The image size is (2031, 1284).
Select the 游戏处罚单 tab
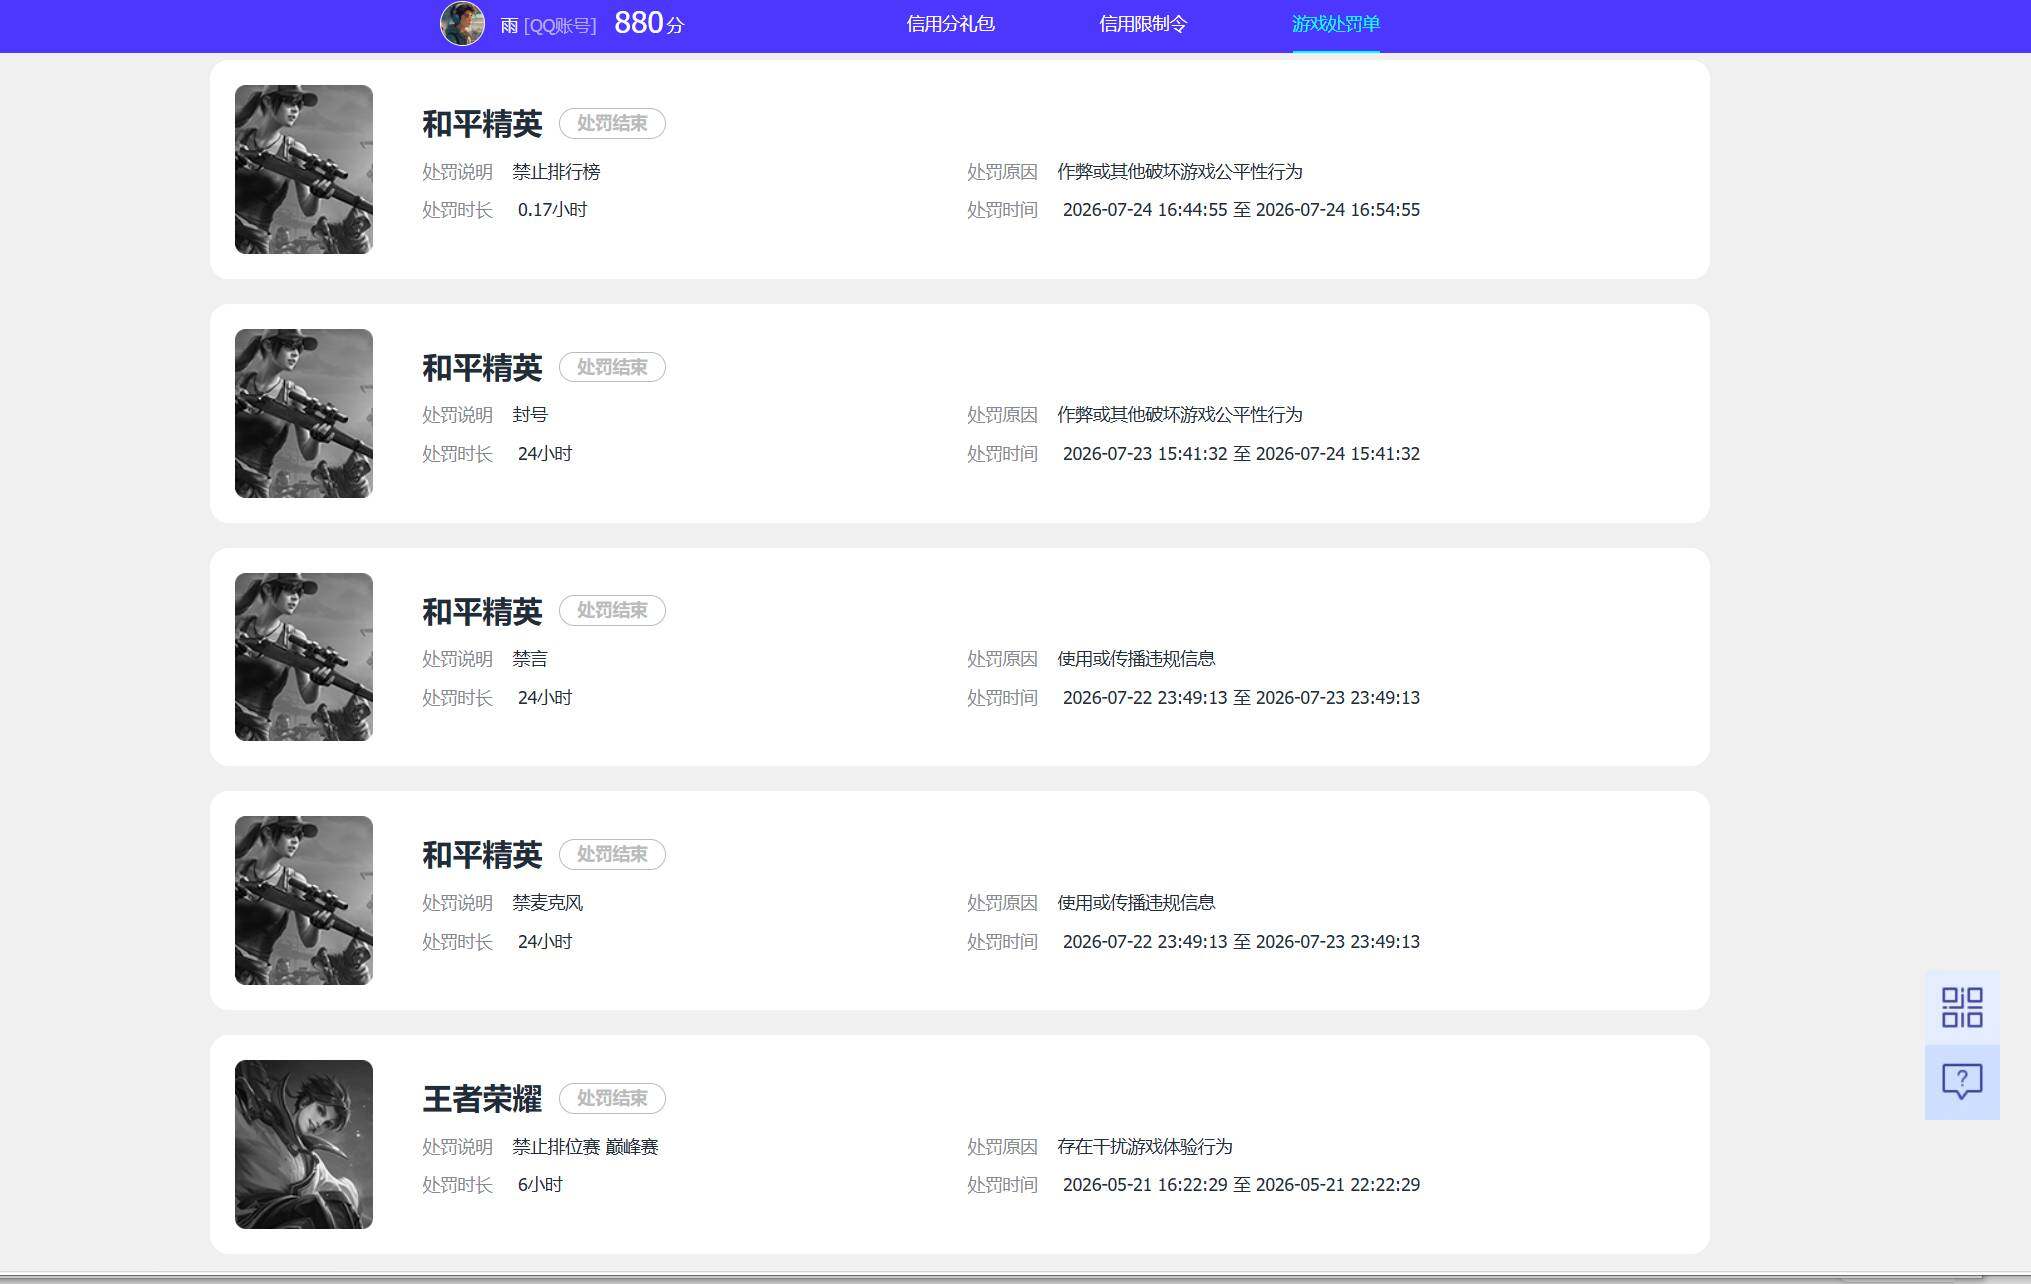click(x=1336, y=24)
